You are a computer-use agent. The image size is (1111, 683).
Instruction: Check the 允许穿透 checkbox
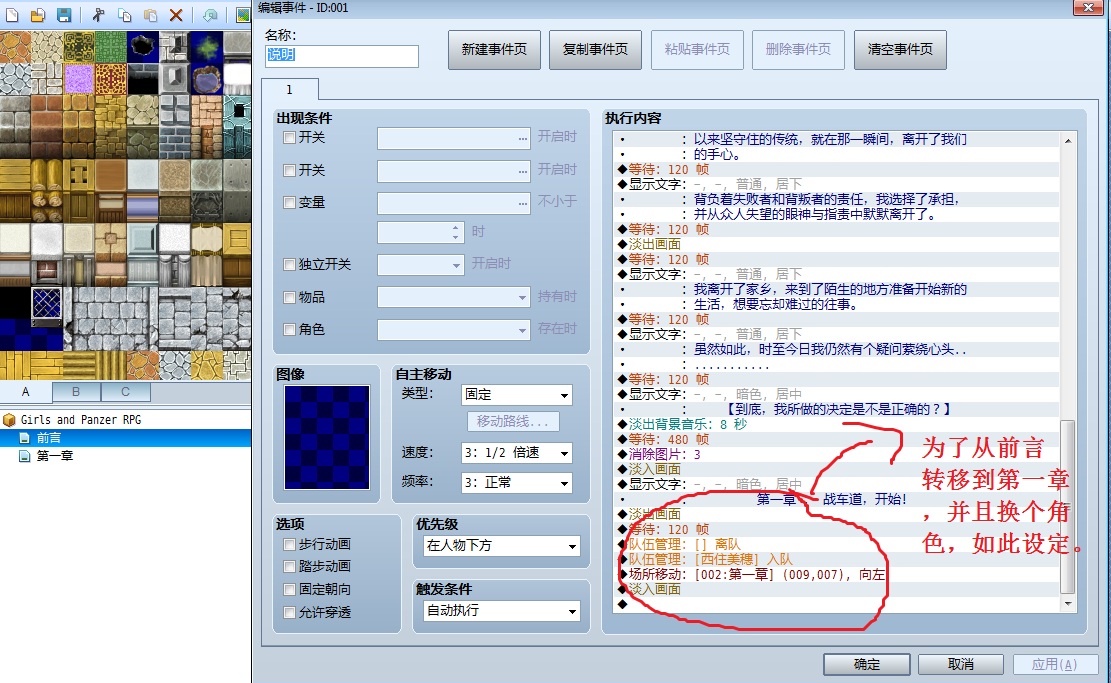(x=289, y=612)
